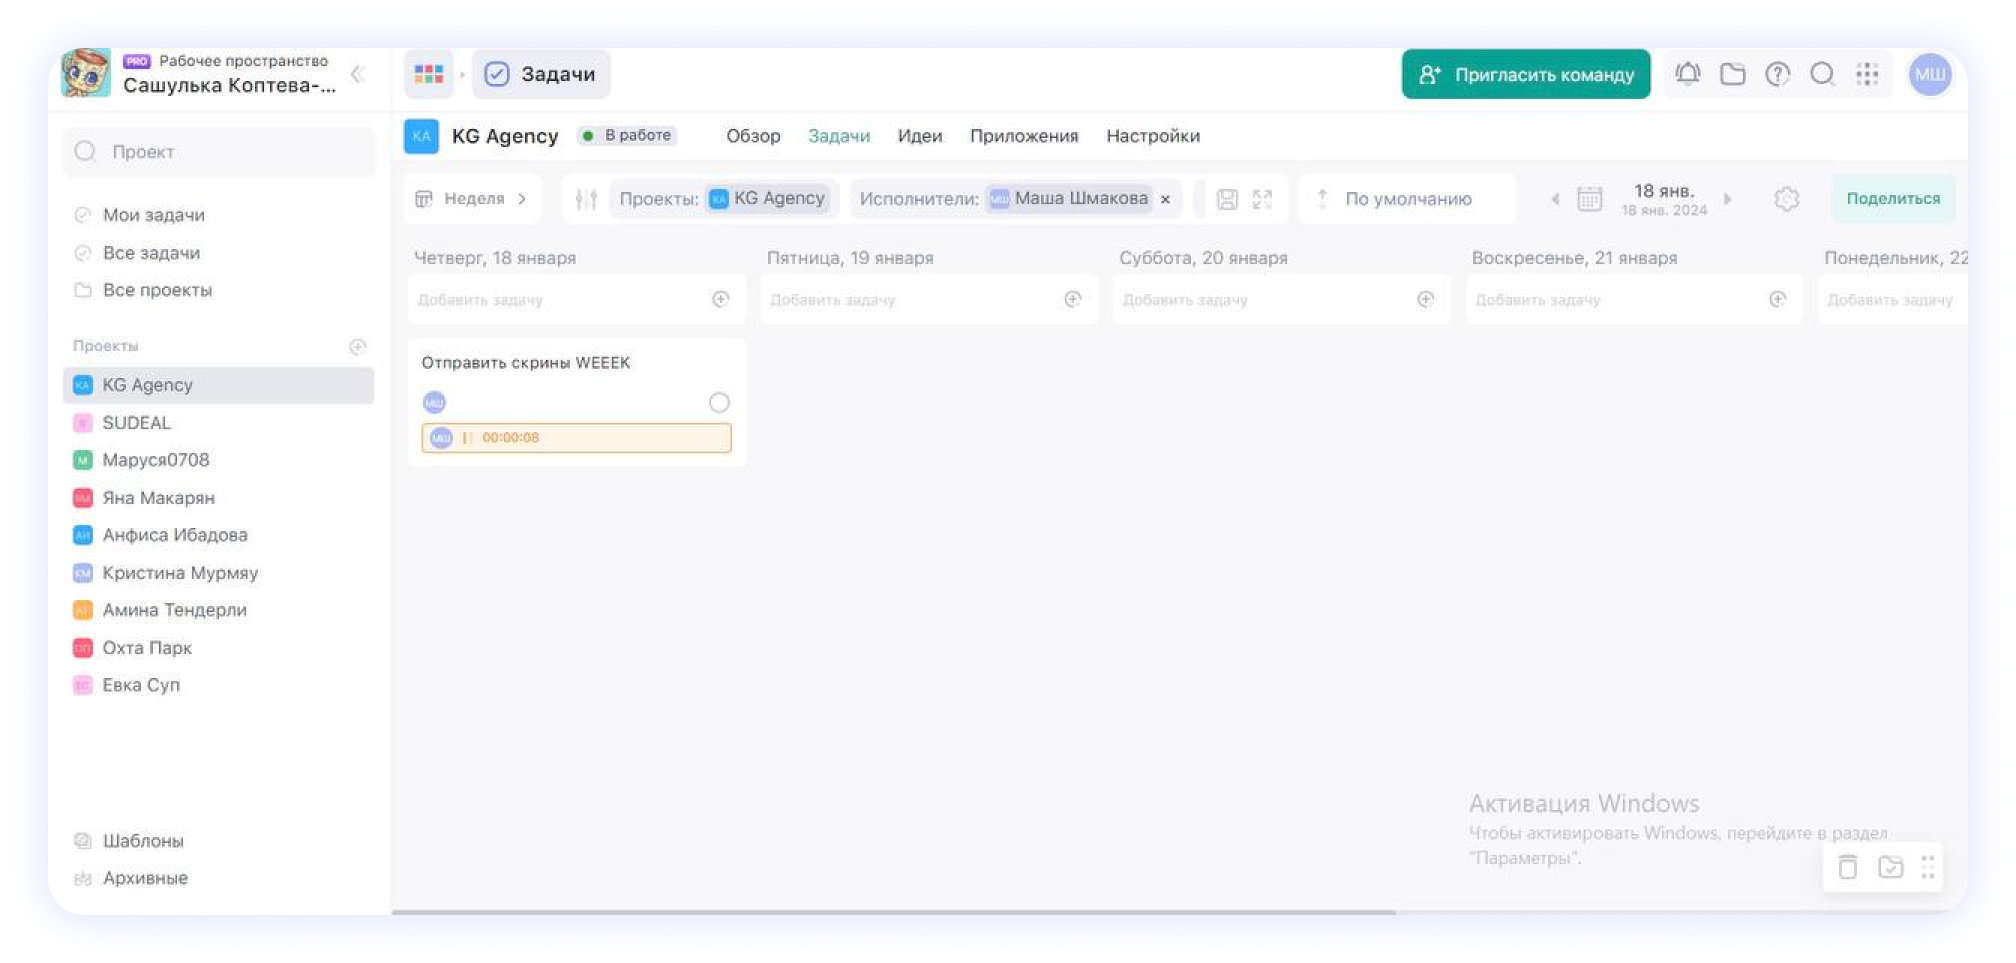Click the Пригласить команду button
Screen dimensions: 2016x963
(1525, 74)
